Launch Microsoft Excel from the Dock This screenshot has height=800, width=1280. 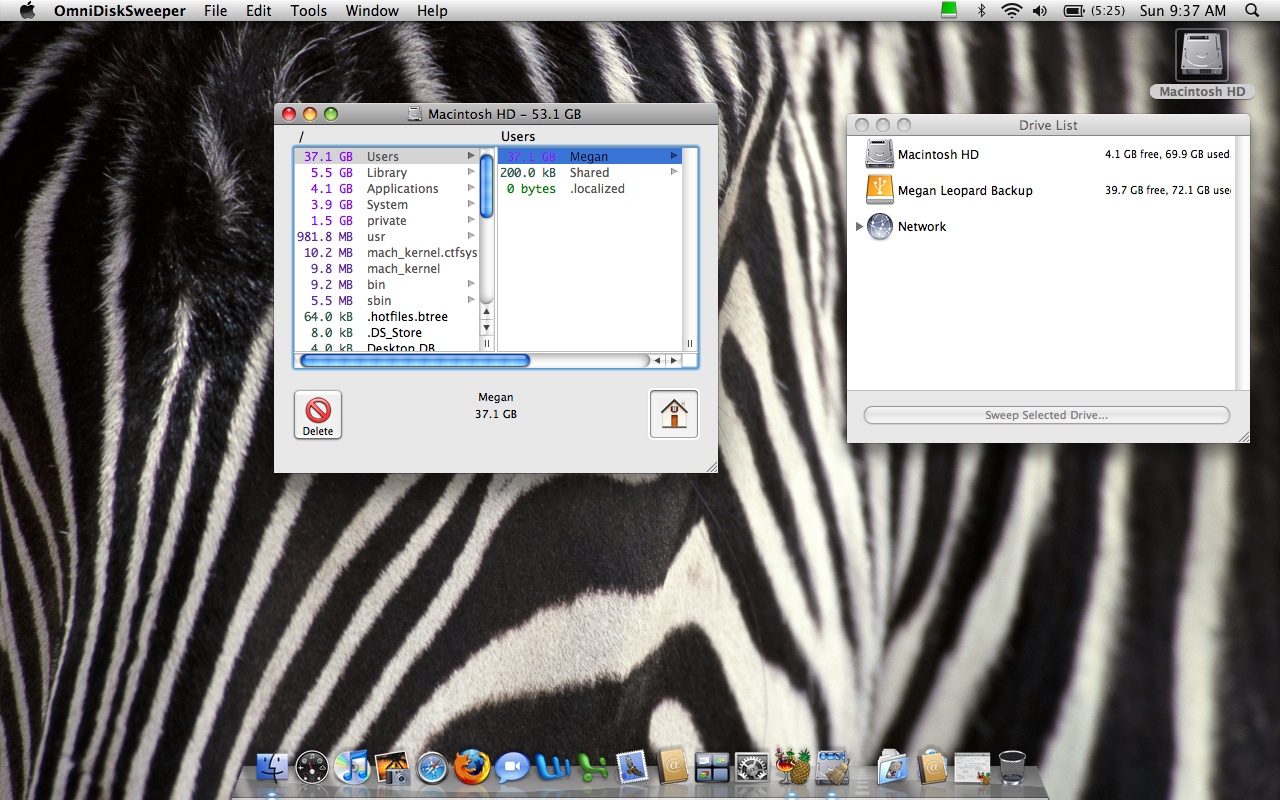coord(592,767)
